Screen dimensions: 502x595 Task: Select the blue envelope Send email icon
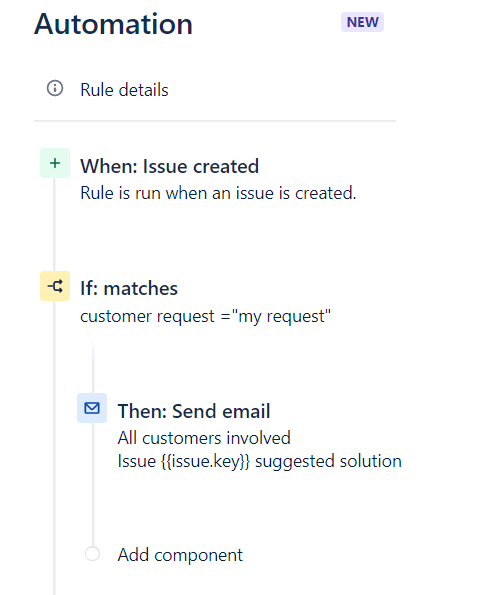pyautogui.click(x=92, y=408)
